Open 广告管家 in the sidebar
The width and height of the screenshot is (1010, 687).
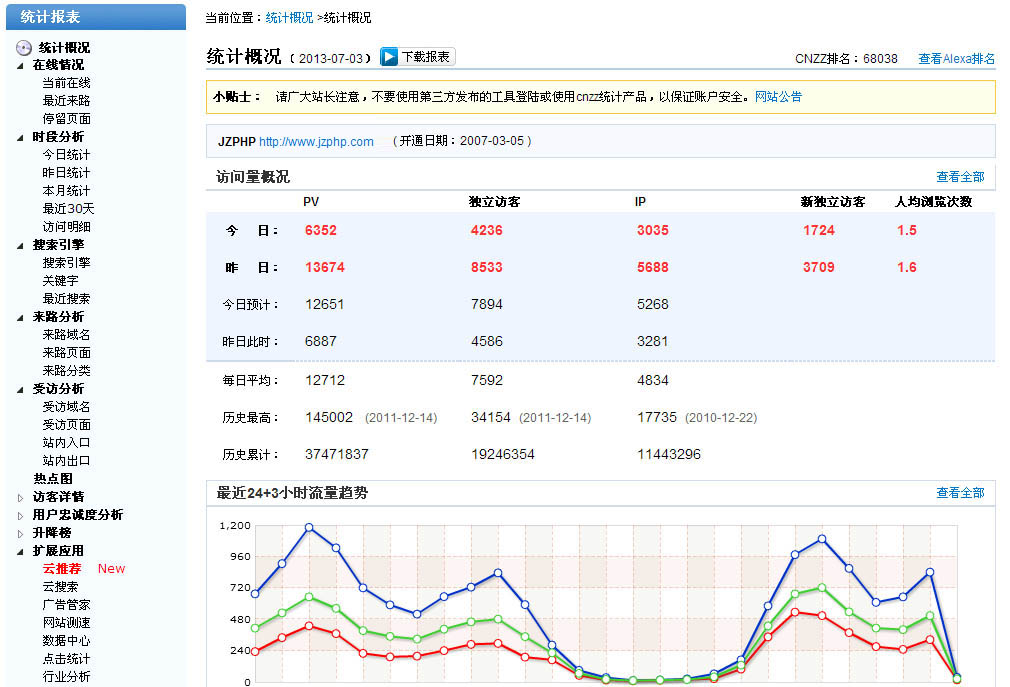point(66,605)
